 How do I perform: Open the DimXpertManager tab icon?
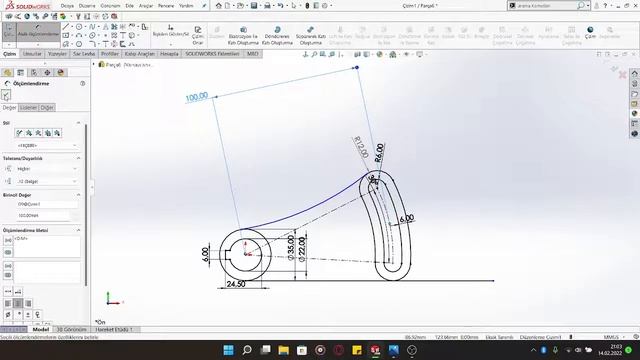(x=47, y=73)
